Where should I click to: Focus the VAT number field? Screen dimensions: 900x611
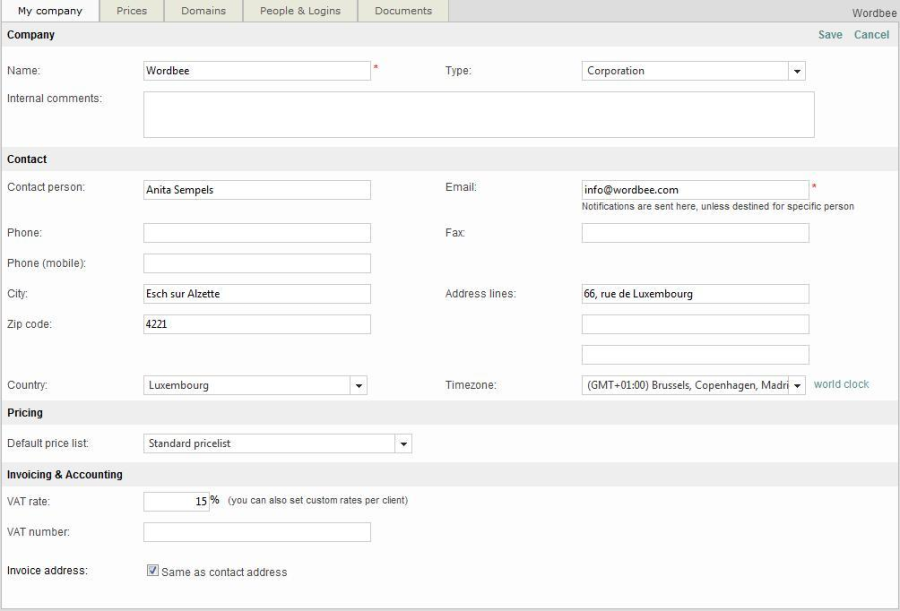[257, 532]
